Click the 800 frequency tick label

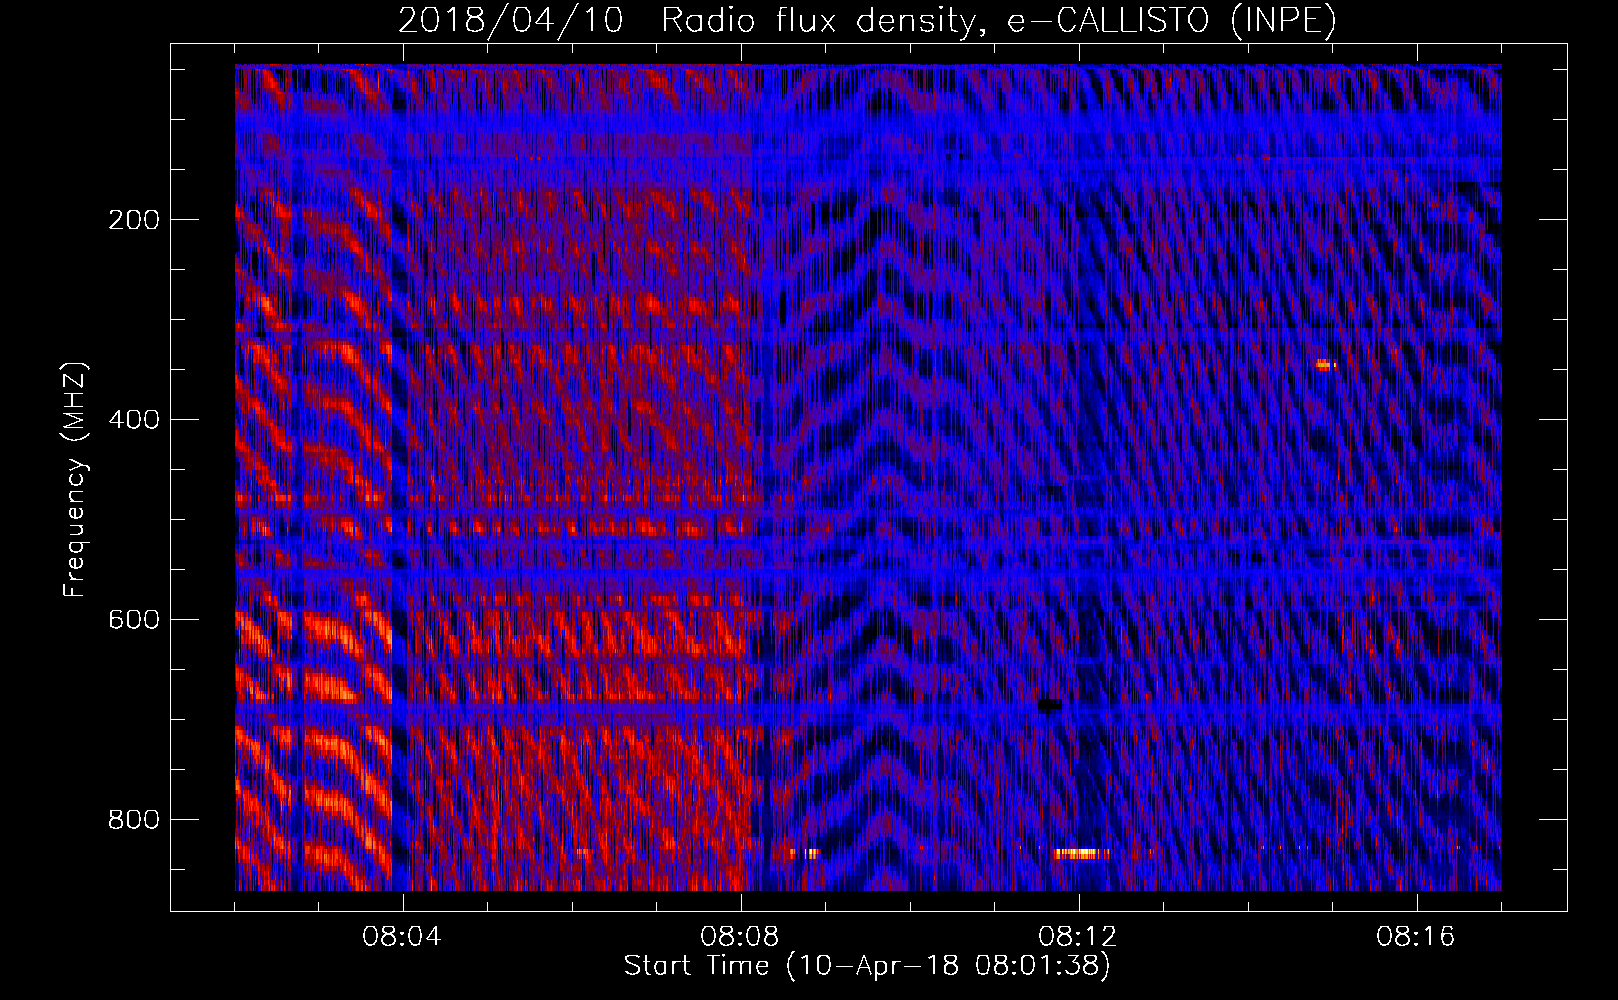click(x=134, y=820)
